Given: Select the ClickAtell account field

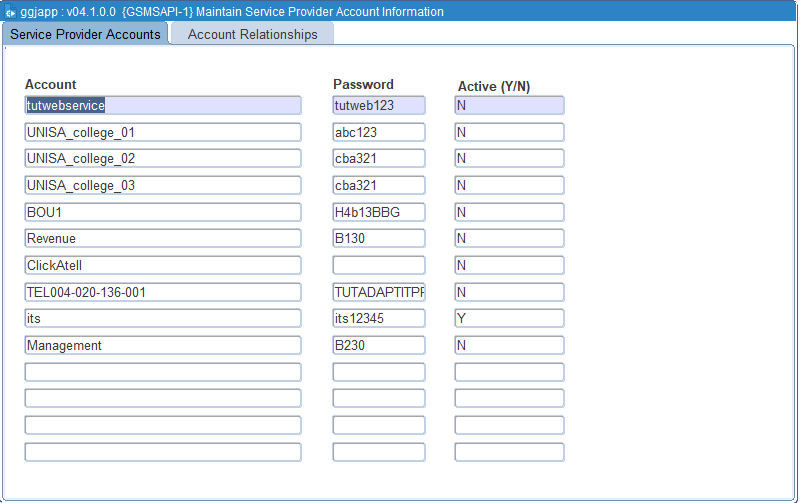Looking at the screenshot, I should click(x=162, y=265).
